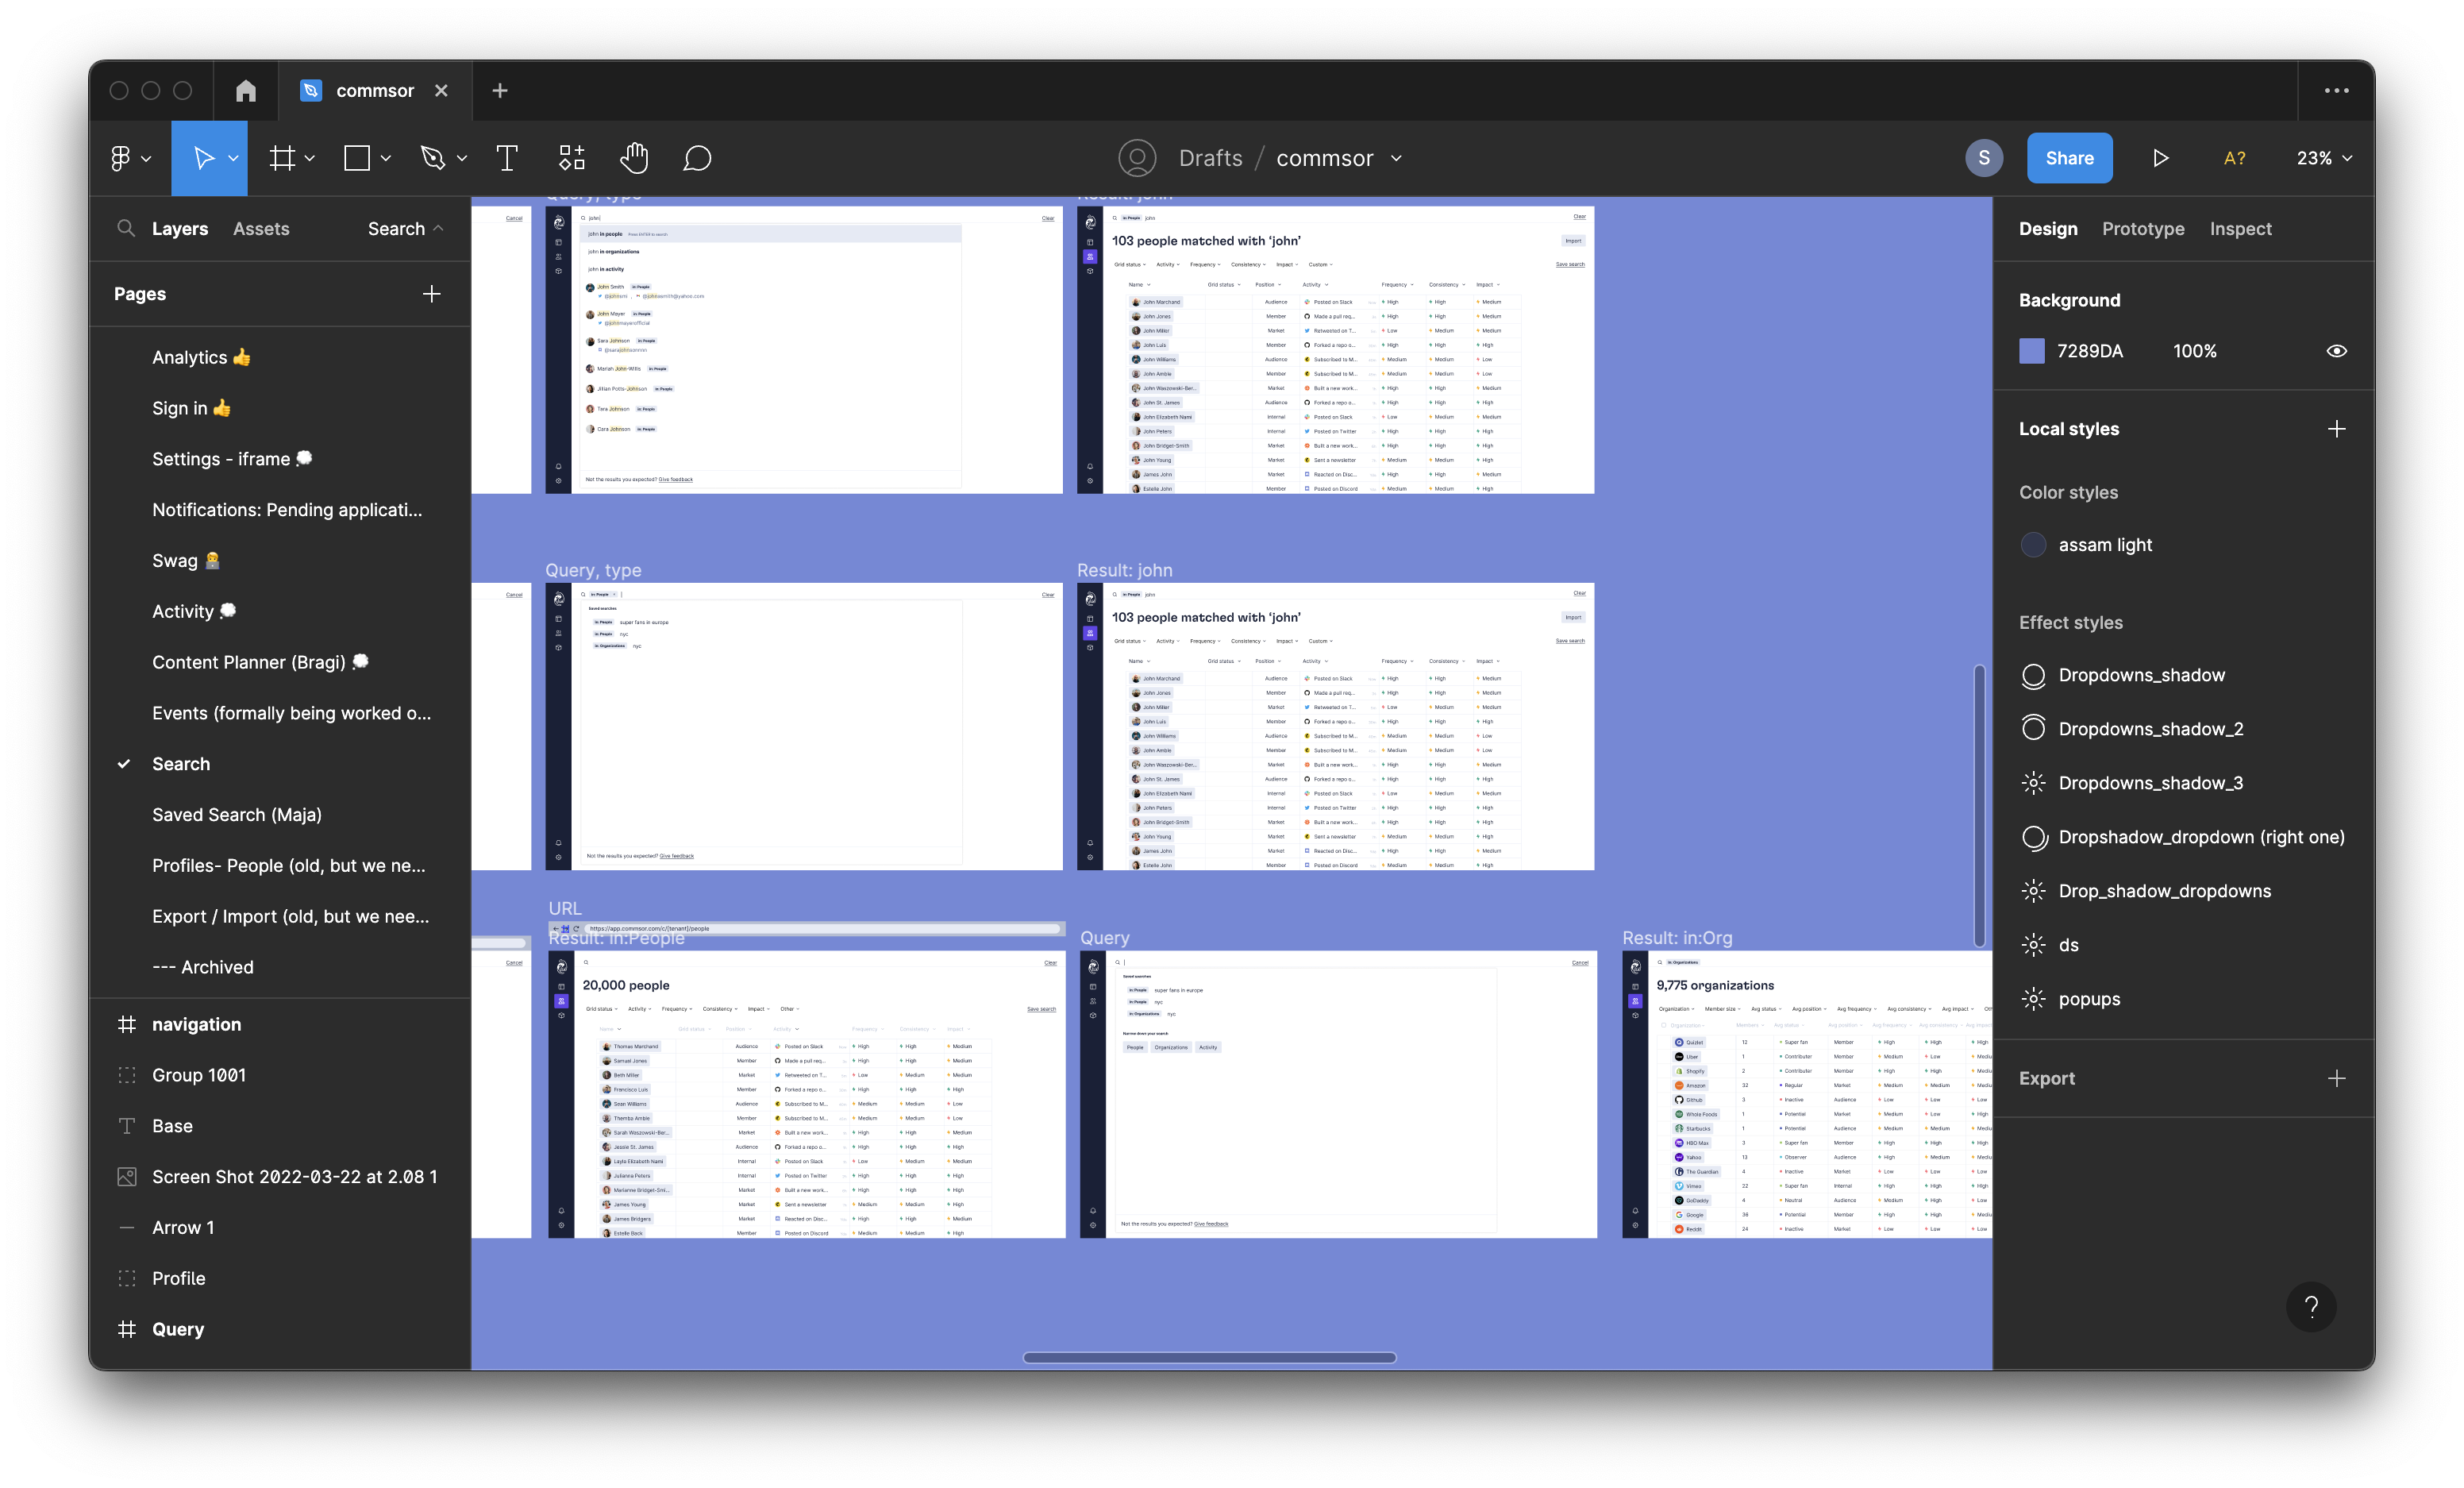This screenshot has height=1488, width=2464.
Task: Open the Resources components tool
Action: pyautogui.click(x=571, y=158)
